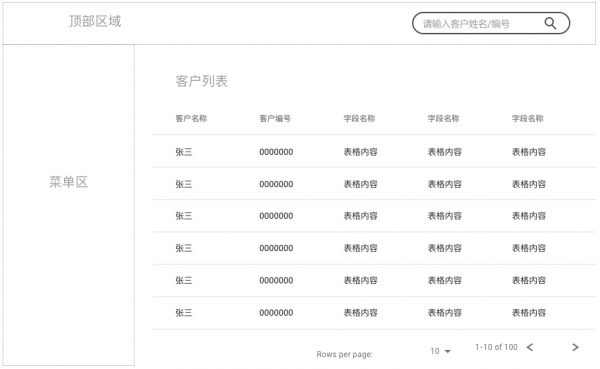The width and height of the screenshot is (600, 369).
Task: Click the 顶部区域 header label
Action: pyautogui.click(x=95, y=21)
